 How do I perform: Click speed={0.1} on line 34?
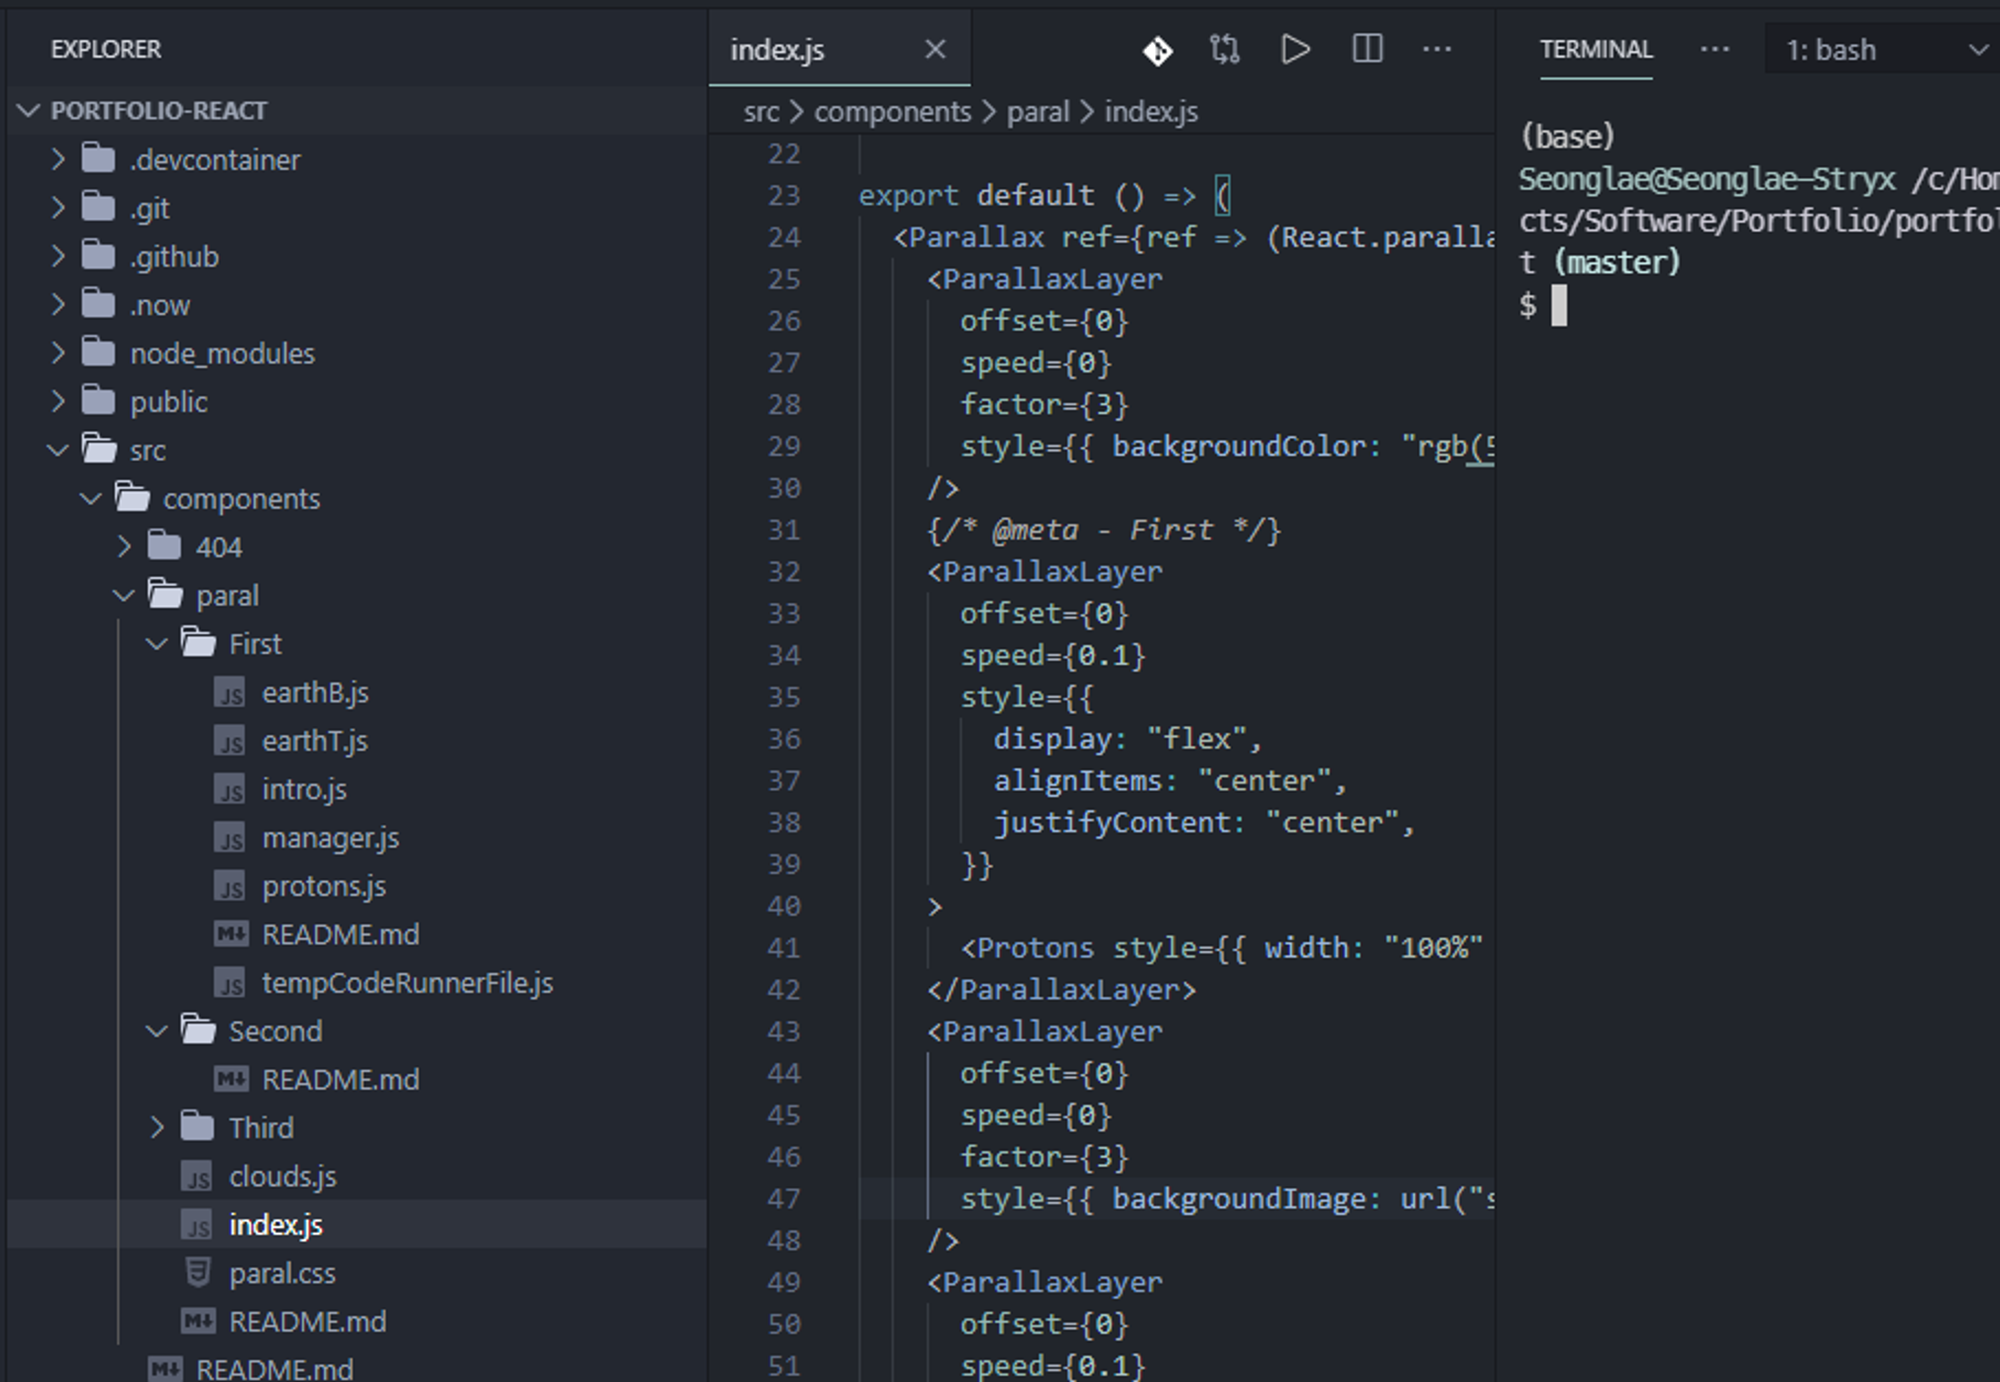[1053, 655]
